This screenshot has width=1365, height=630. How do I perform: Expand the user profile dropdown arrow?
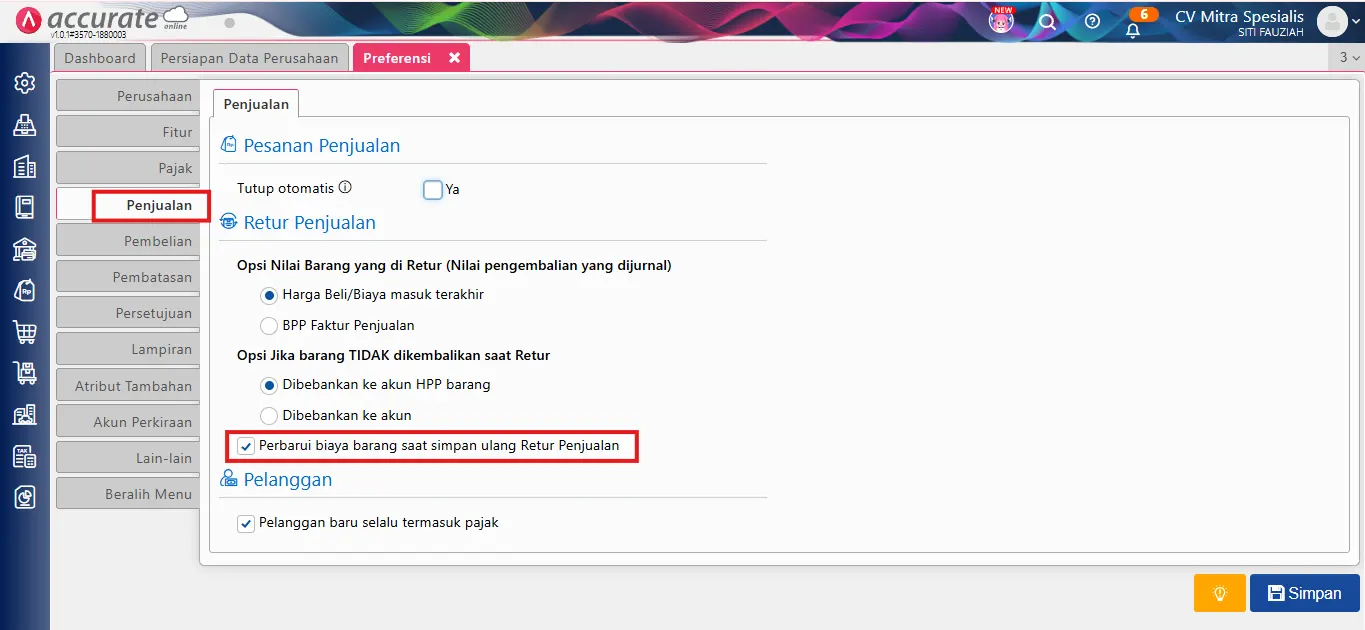[1356, 22]
